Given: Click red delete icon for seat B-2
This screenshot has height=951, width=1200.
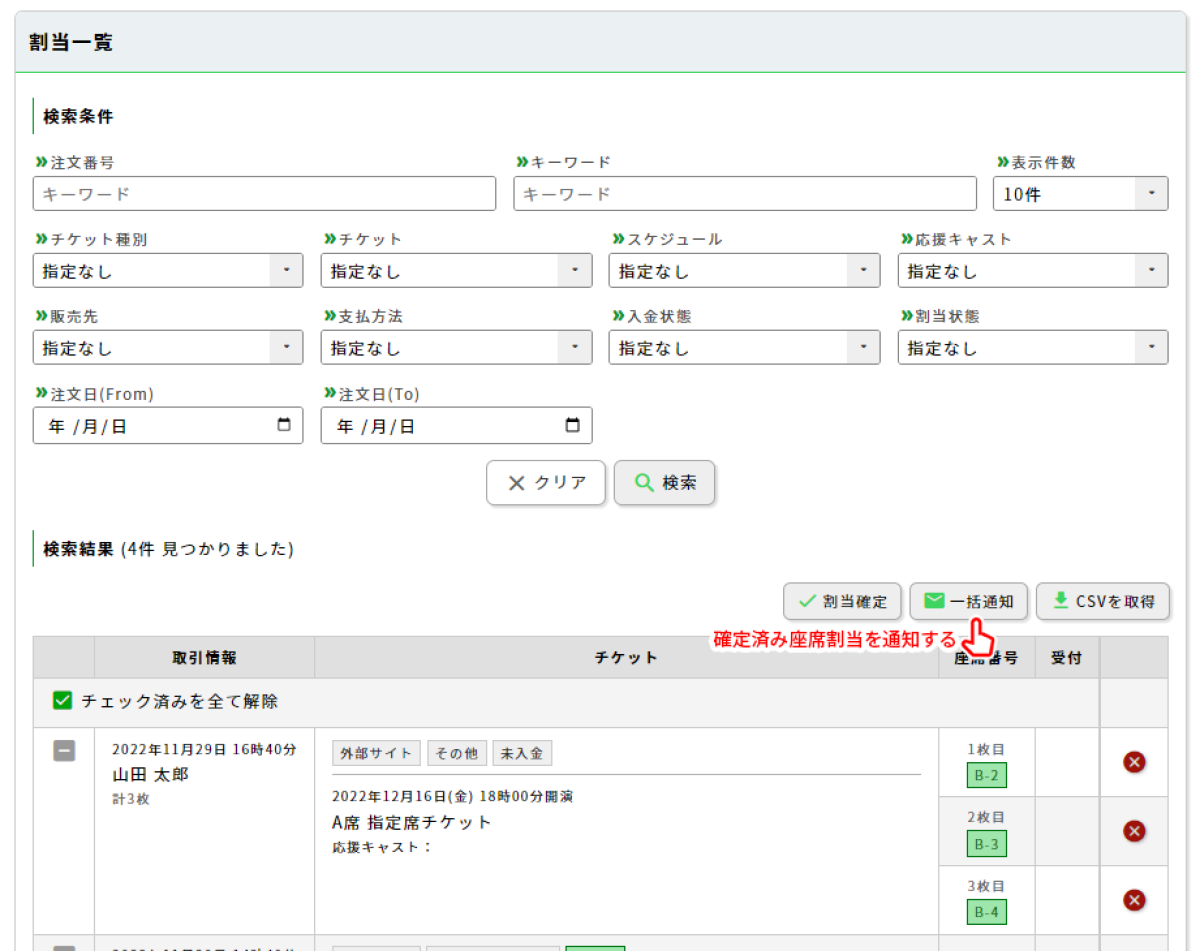Looking at the screenshot, I should (x=1134, y=763).
